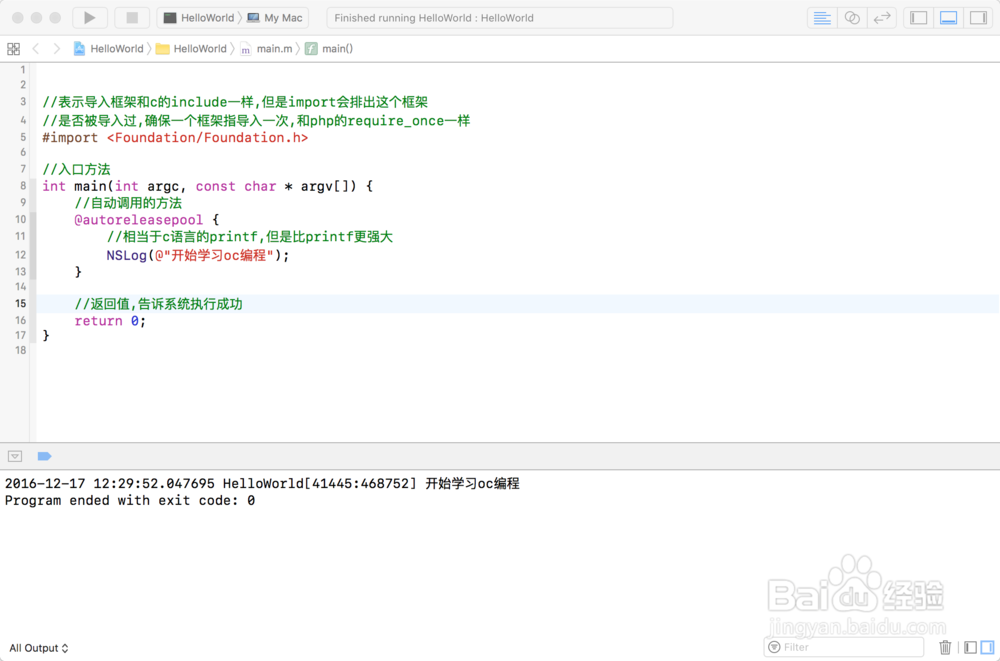Open the Assistant editor

click(850, 17)
